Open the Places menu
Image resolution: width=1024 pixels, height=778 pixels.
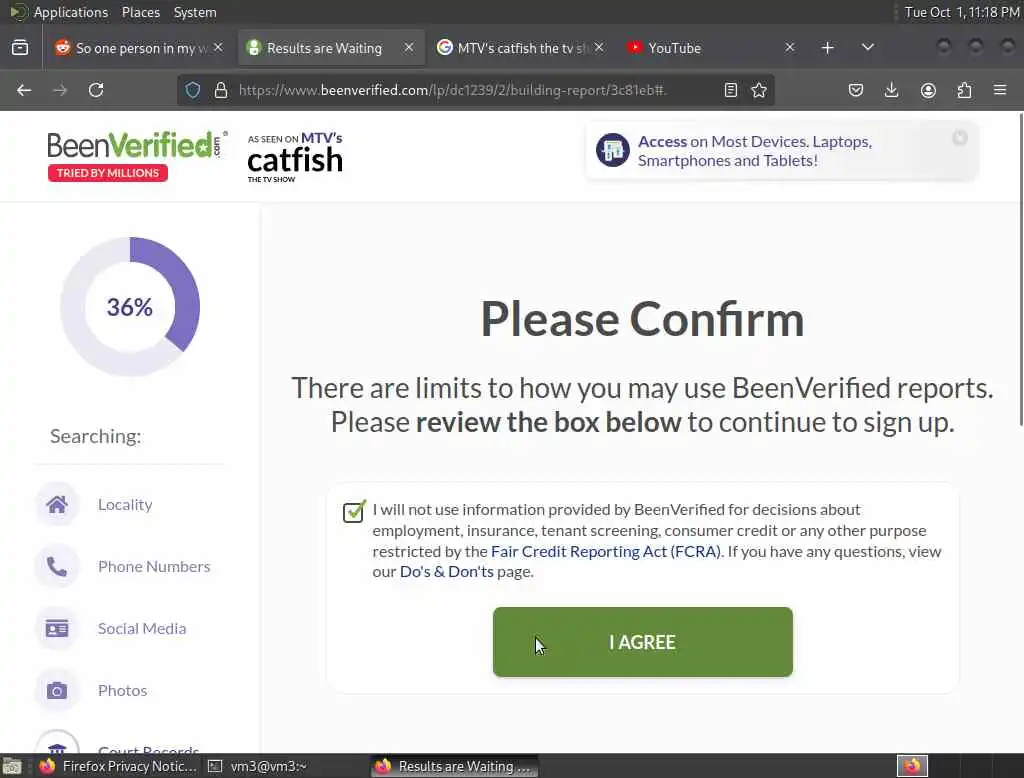[140, 12]
